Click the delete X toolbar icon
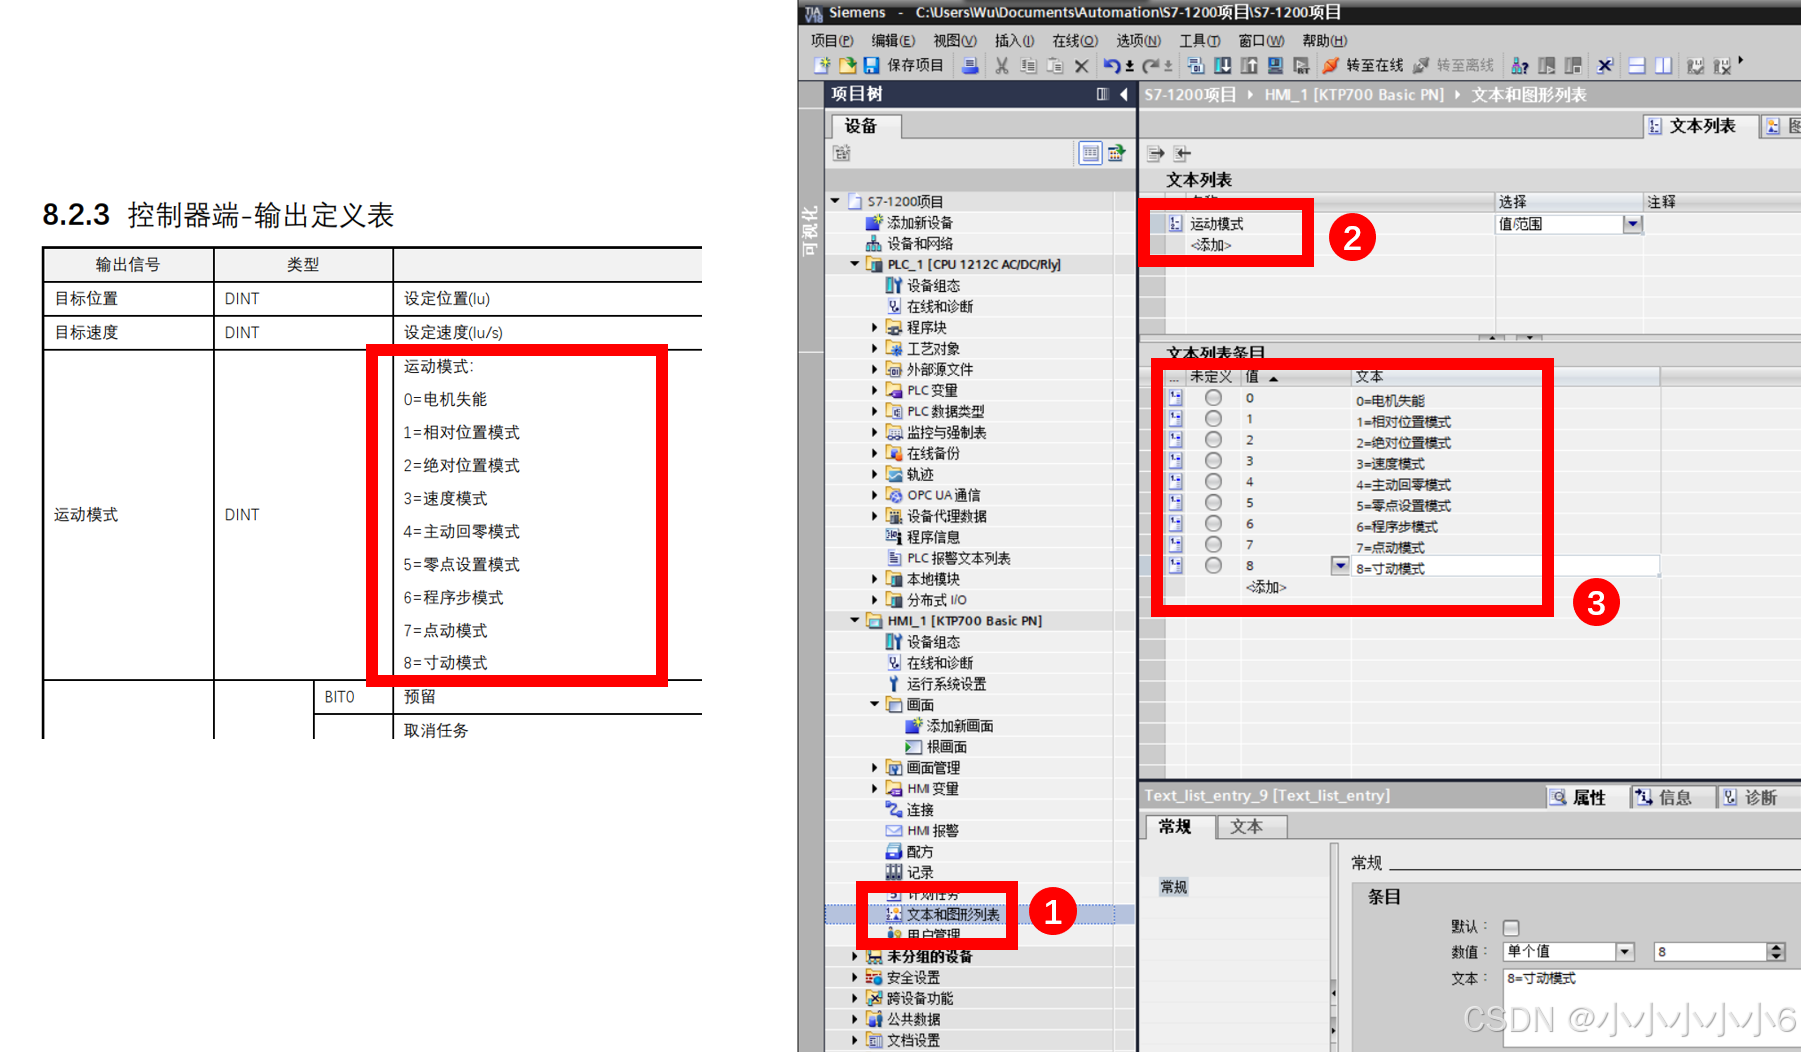Image resolution: width=1801 pixels, height=1052 pixels. tap(1081, 66)
